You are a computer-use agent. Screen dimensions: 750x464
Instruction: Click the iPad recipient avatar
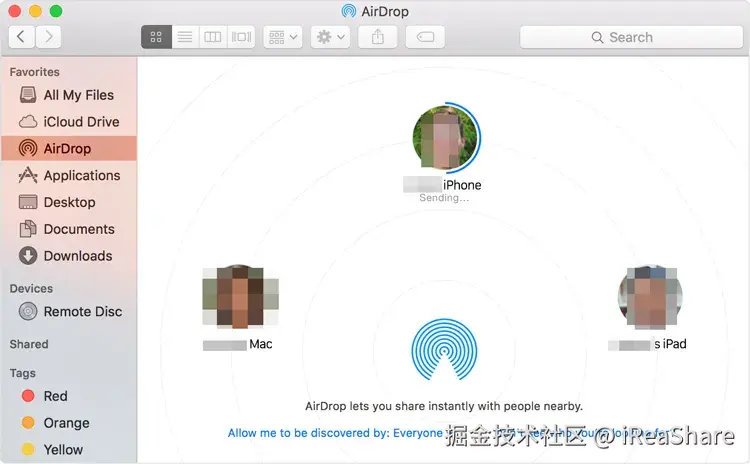click(x=651, y=297)
